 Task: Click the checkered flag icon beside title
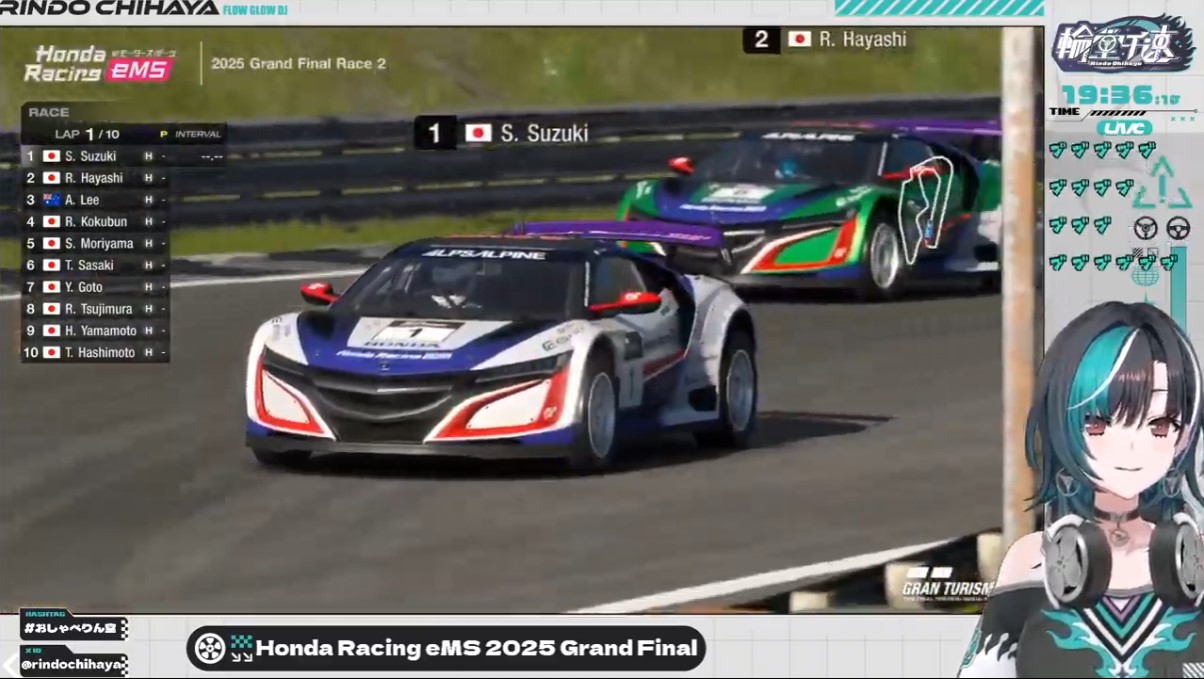[241, 648]
